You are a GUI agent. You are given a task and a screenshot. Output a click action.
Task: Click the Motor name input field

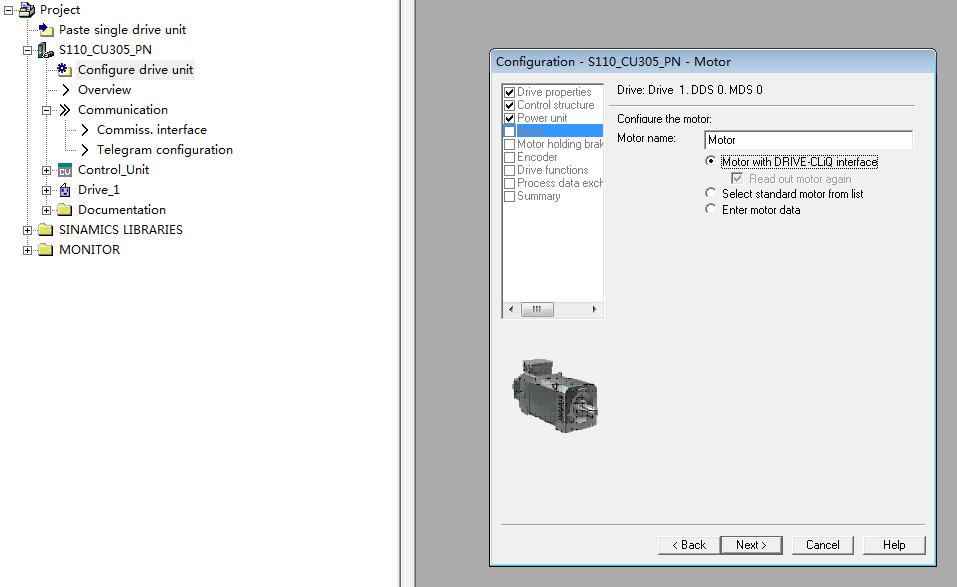point(808,140)
